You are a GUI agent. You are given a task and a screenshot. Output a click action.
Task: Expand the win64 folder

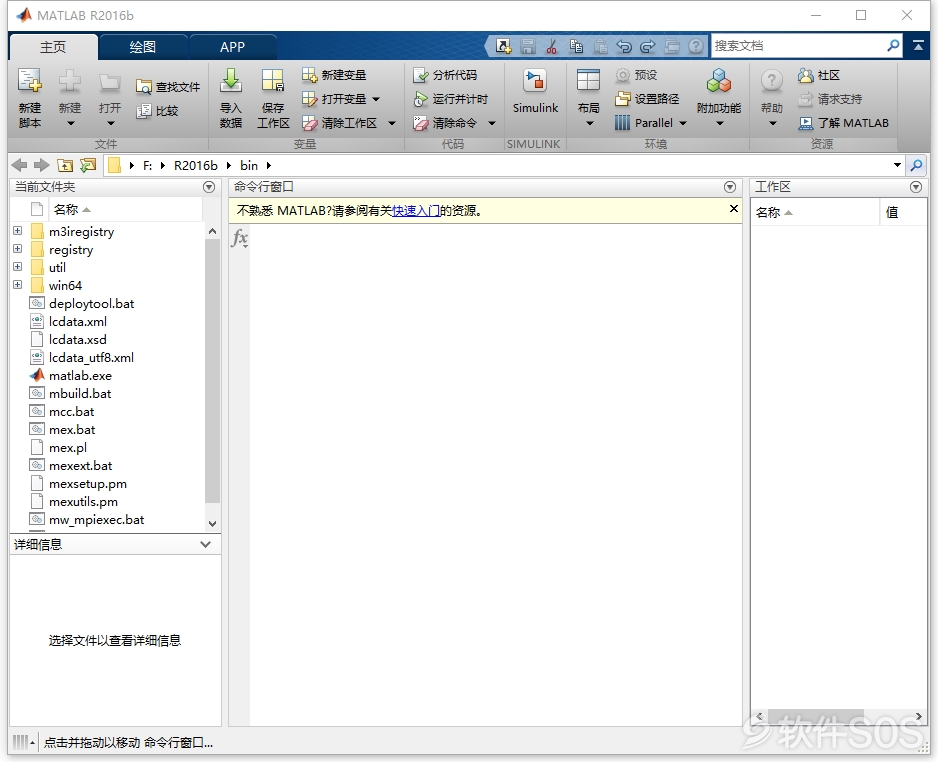point(17,284)
